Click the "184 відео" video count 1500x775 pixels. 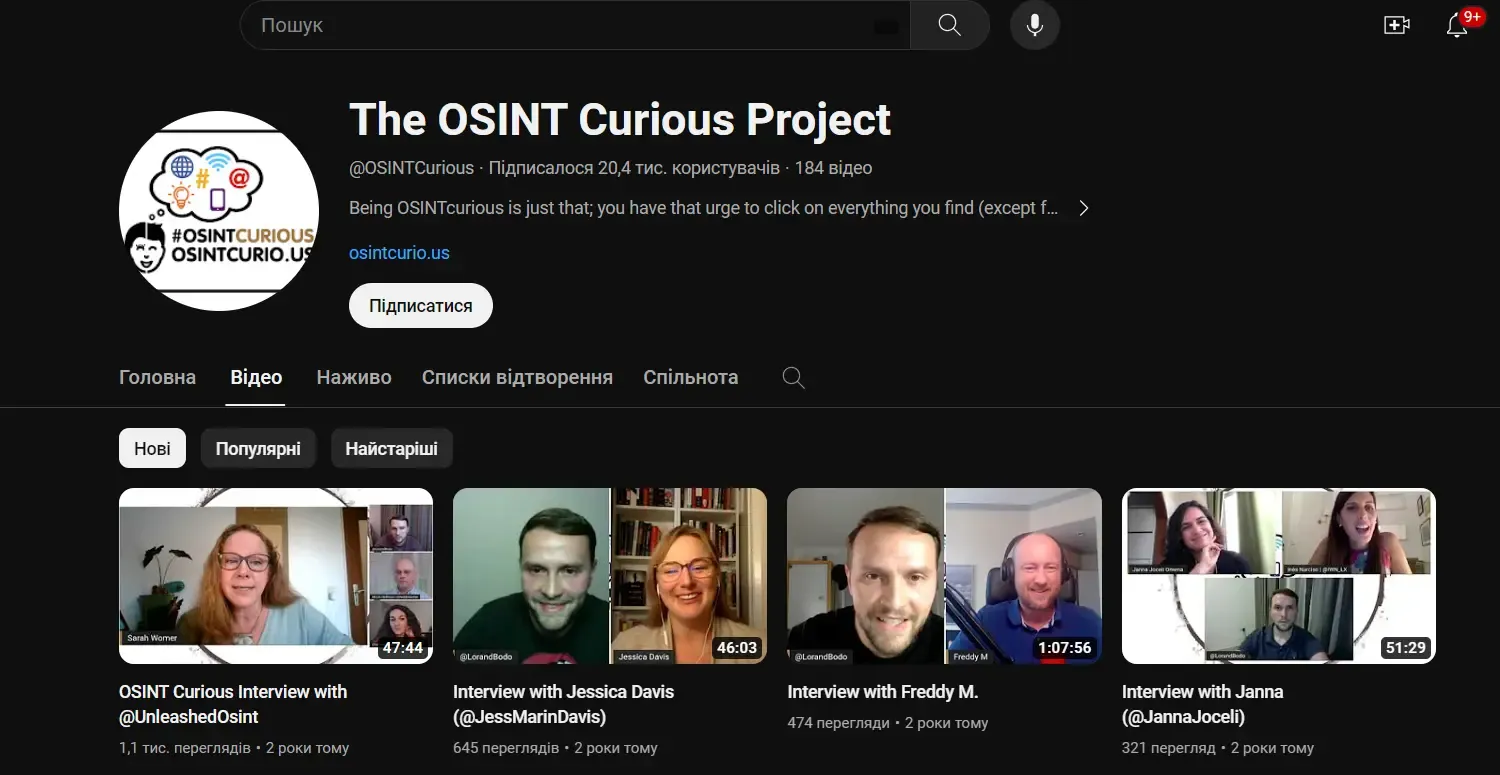(833, 168)
